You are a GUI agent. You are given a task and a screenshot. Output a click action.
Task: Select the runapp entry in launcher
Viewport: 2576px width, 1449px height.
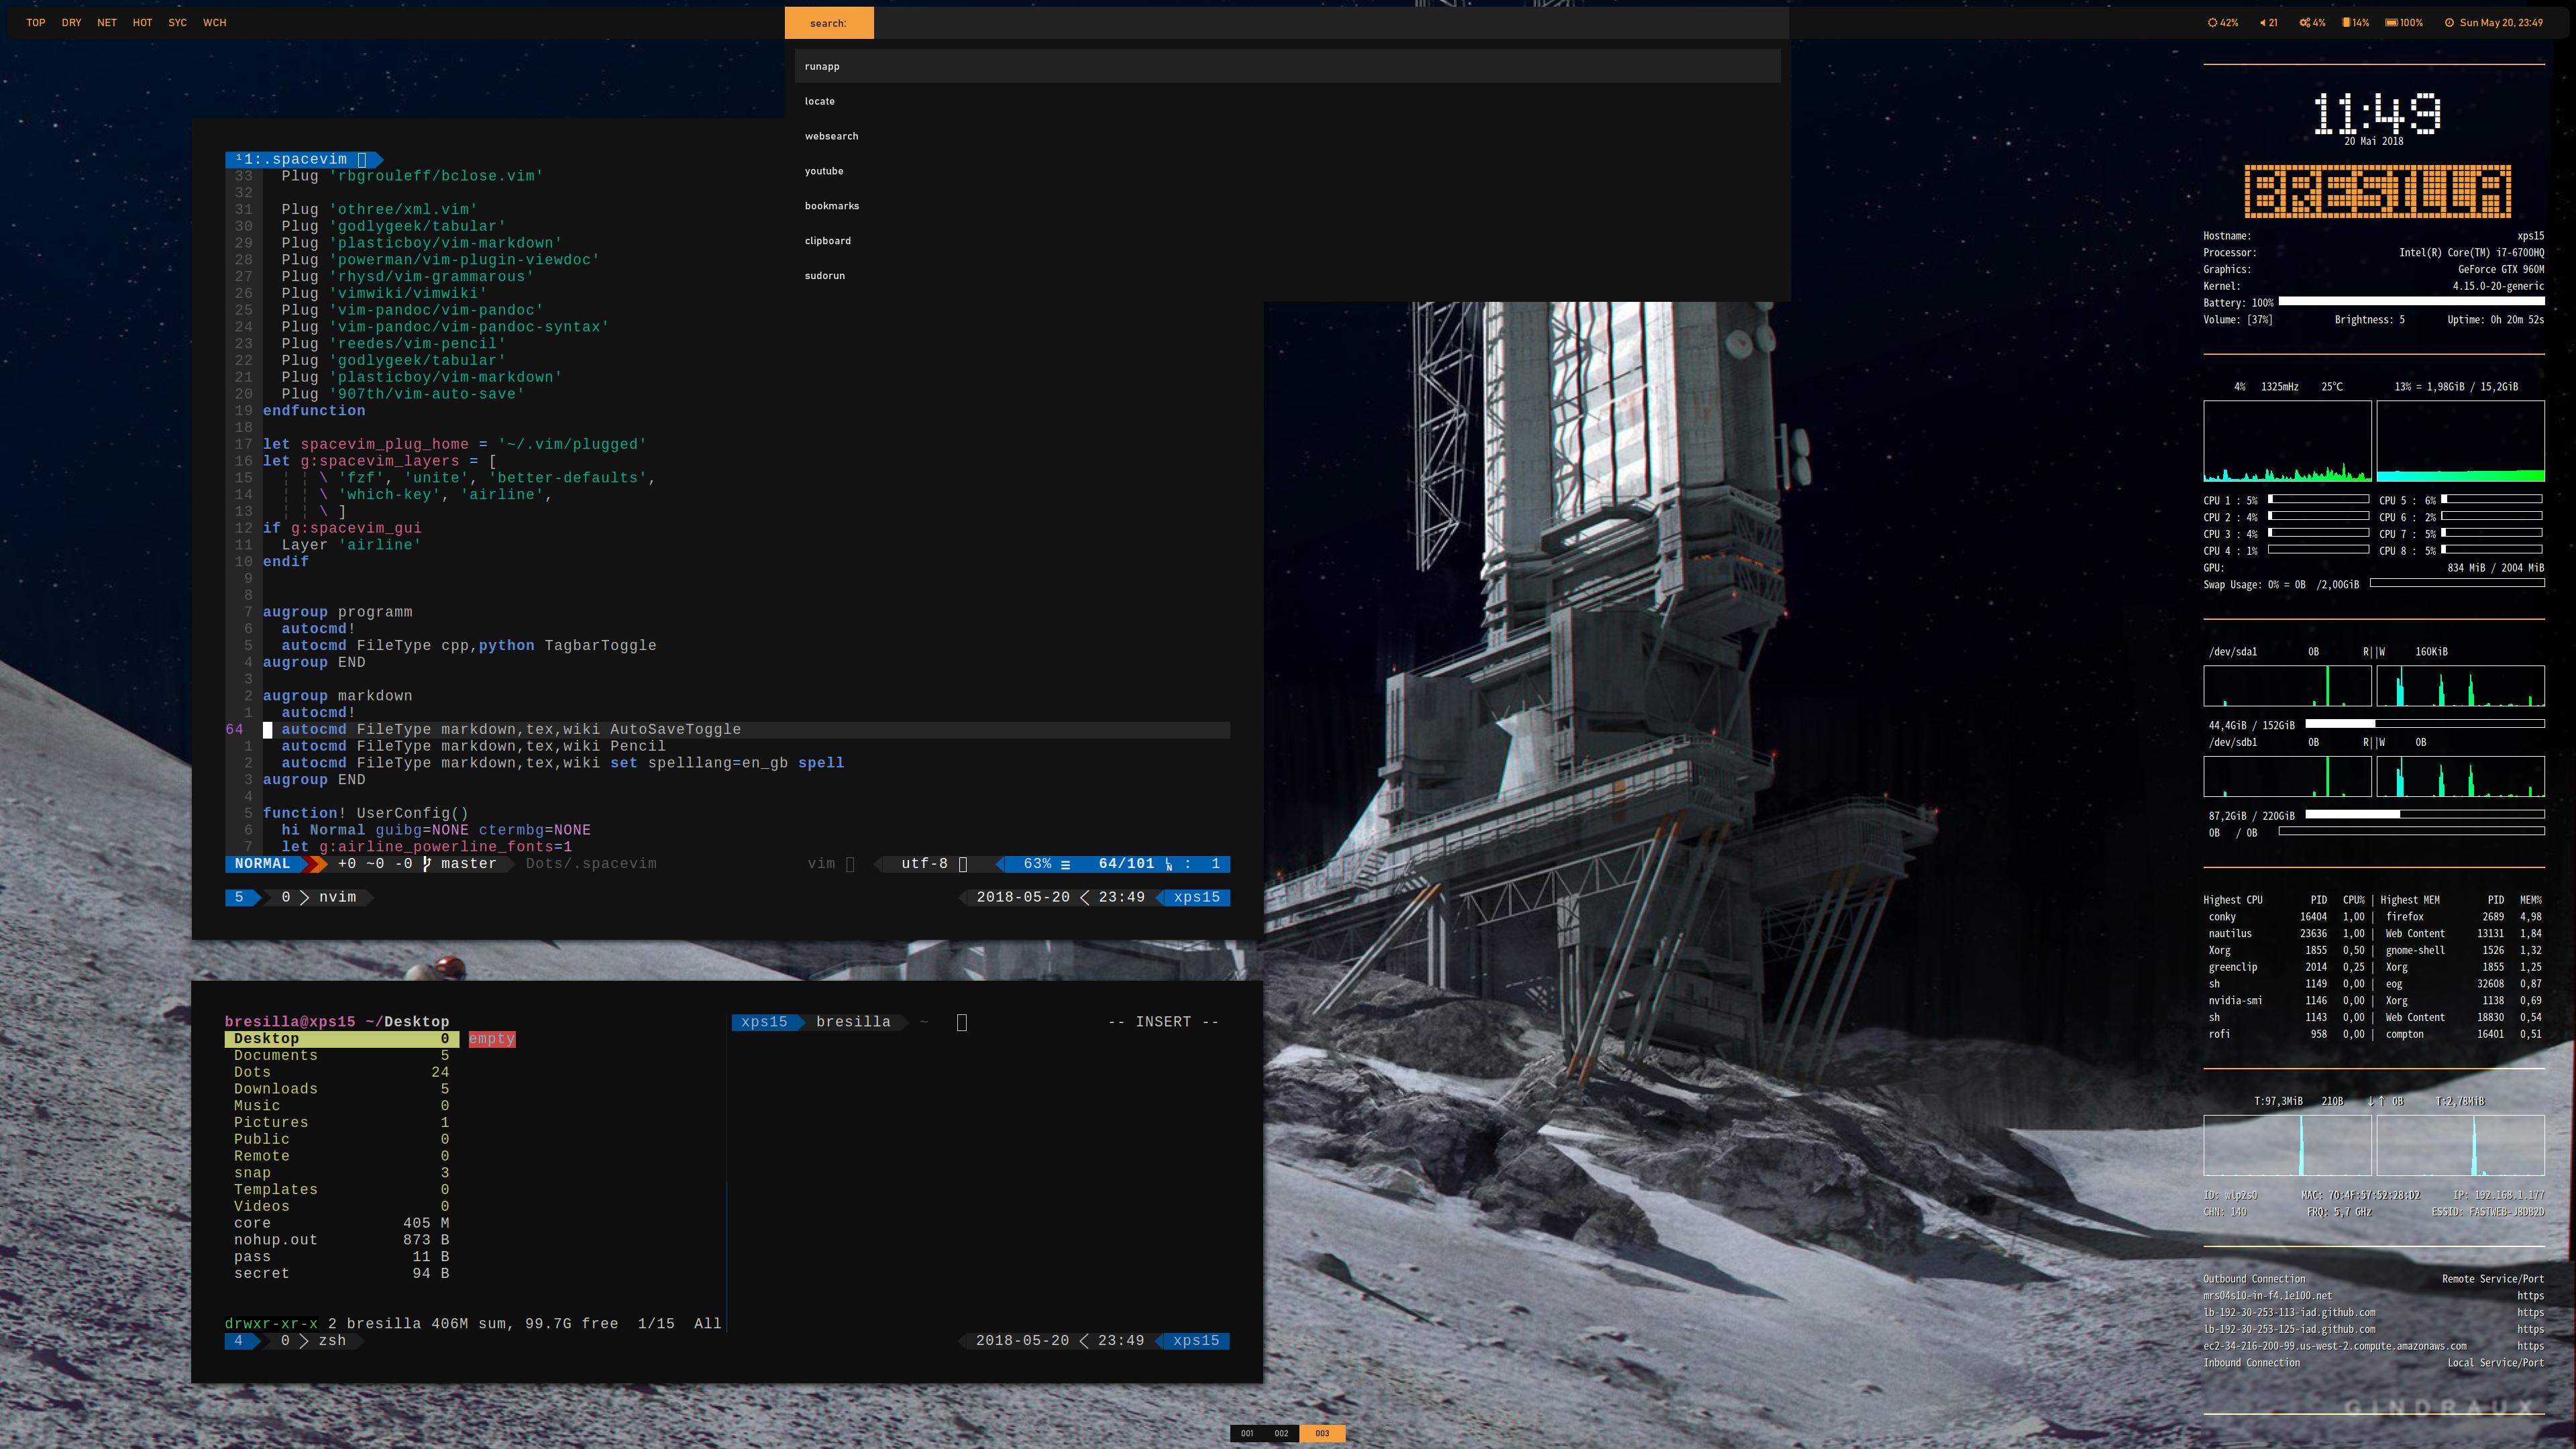click(x=822, y=67)
